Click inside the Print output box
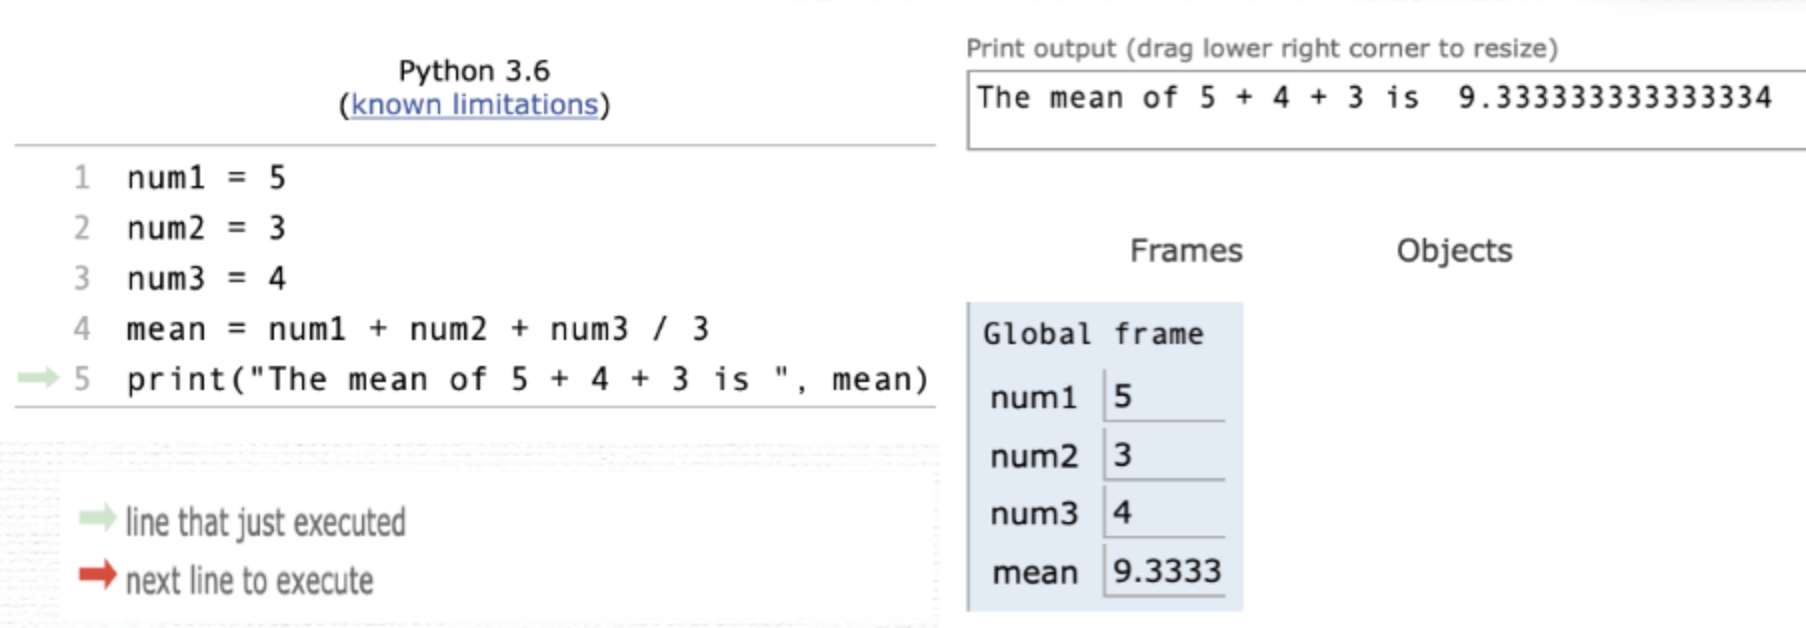Screen dimensions: 1806x628 (x=1386, y=110)
